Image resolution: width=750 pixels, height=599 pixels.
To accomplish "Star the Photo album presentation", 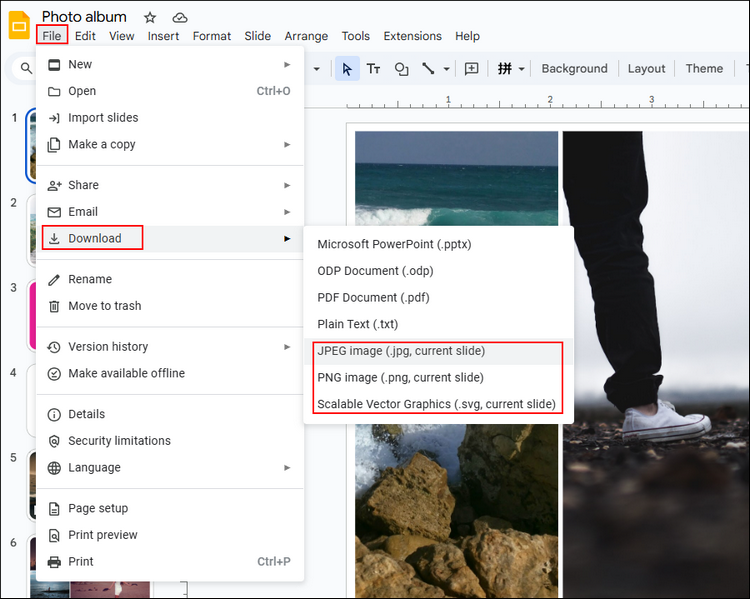I will tap(150, 18).
